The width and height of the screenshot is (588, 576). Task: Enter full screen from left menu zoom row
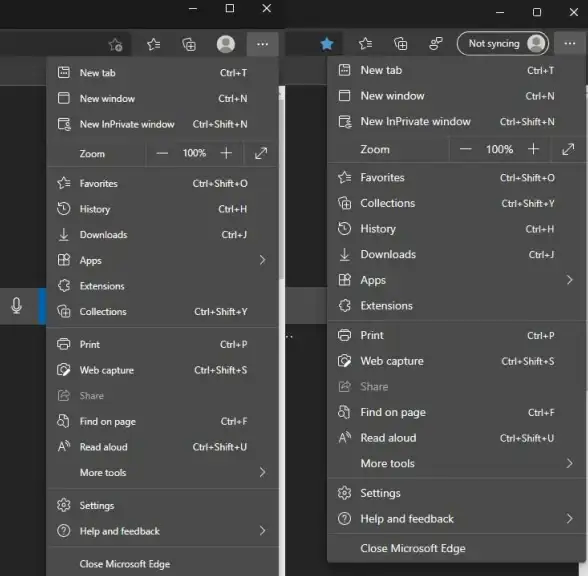(261, 153)
